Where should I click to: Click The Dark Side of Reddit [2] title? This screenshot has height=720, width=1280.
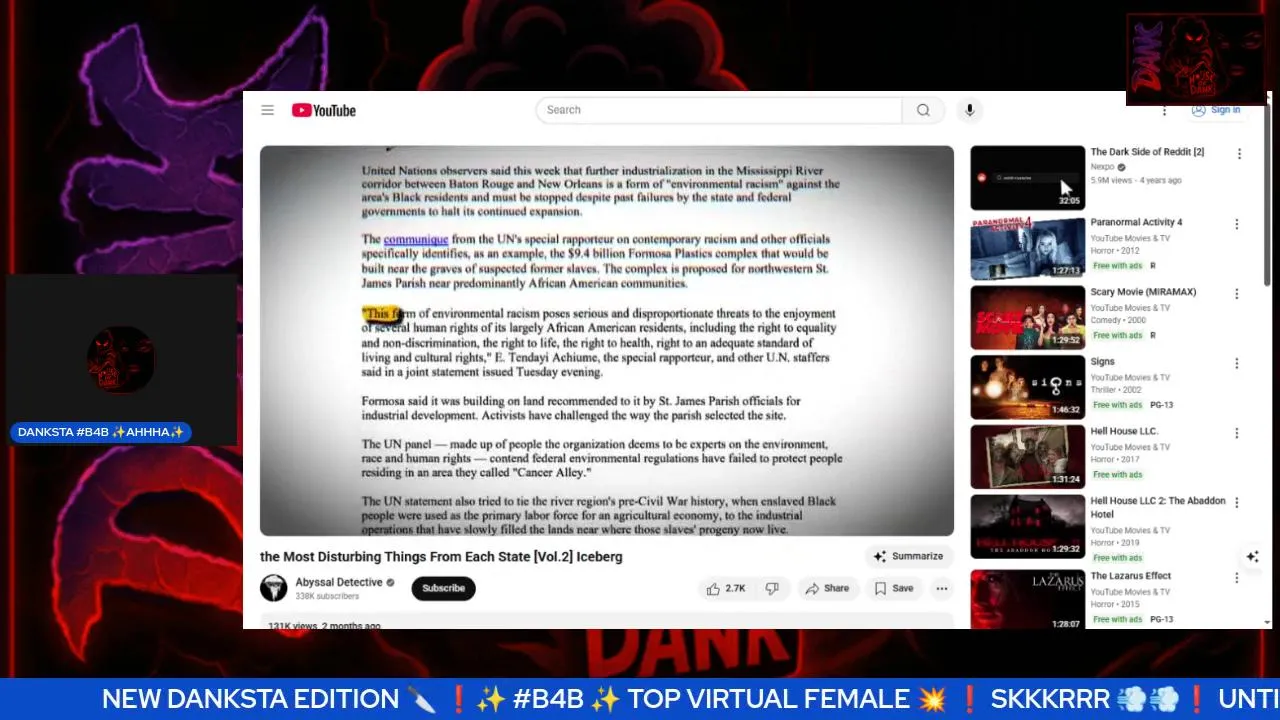point(1147,152)
